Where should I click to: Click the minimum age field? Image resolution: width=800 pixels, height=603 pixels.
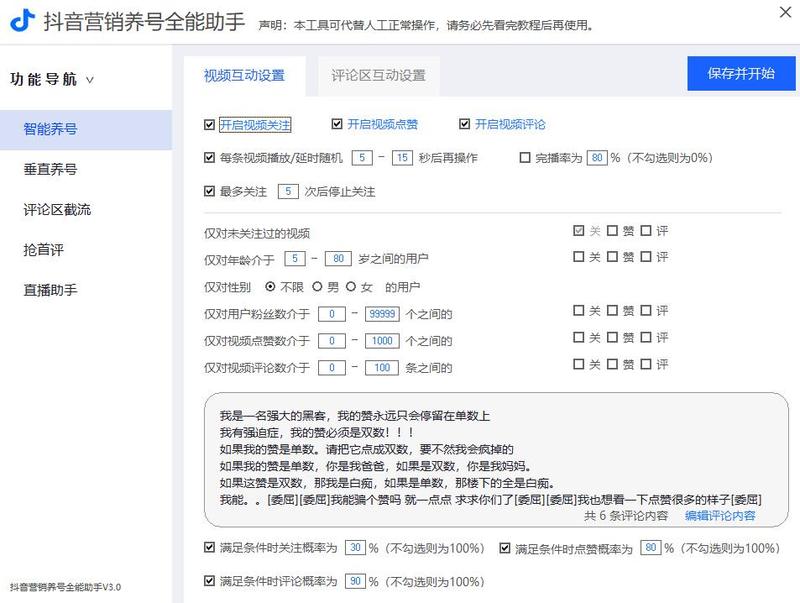[x=295, y=259]
